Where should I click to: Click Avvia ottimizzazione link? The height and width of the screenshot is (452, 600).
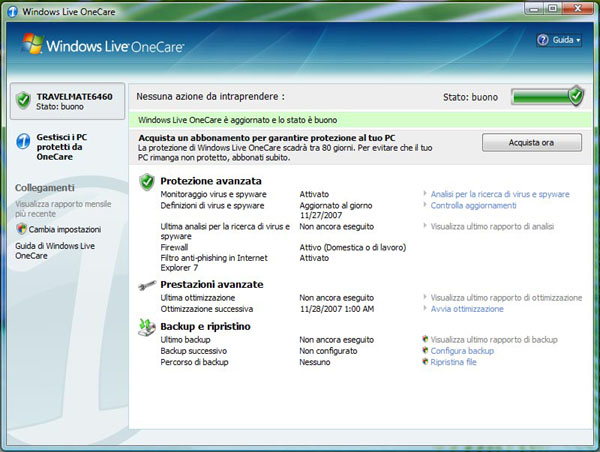[x=467, y=309]
